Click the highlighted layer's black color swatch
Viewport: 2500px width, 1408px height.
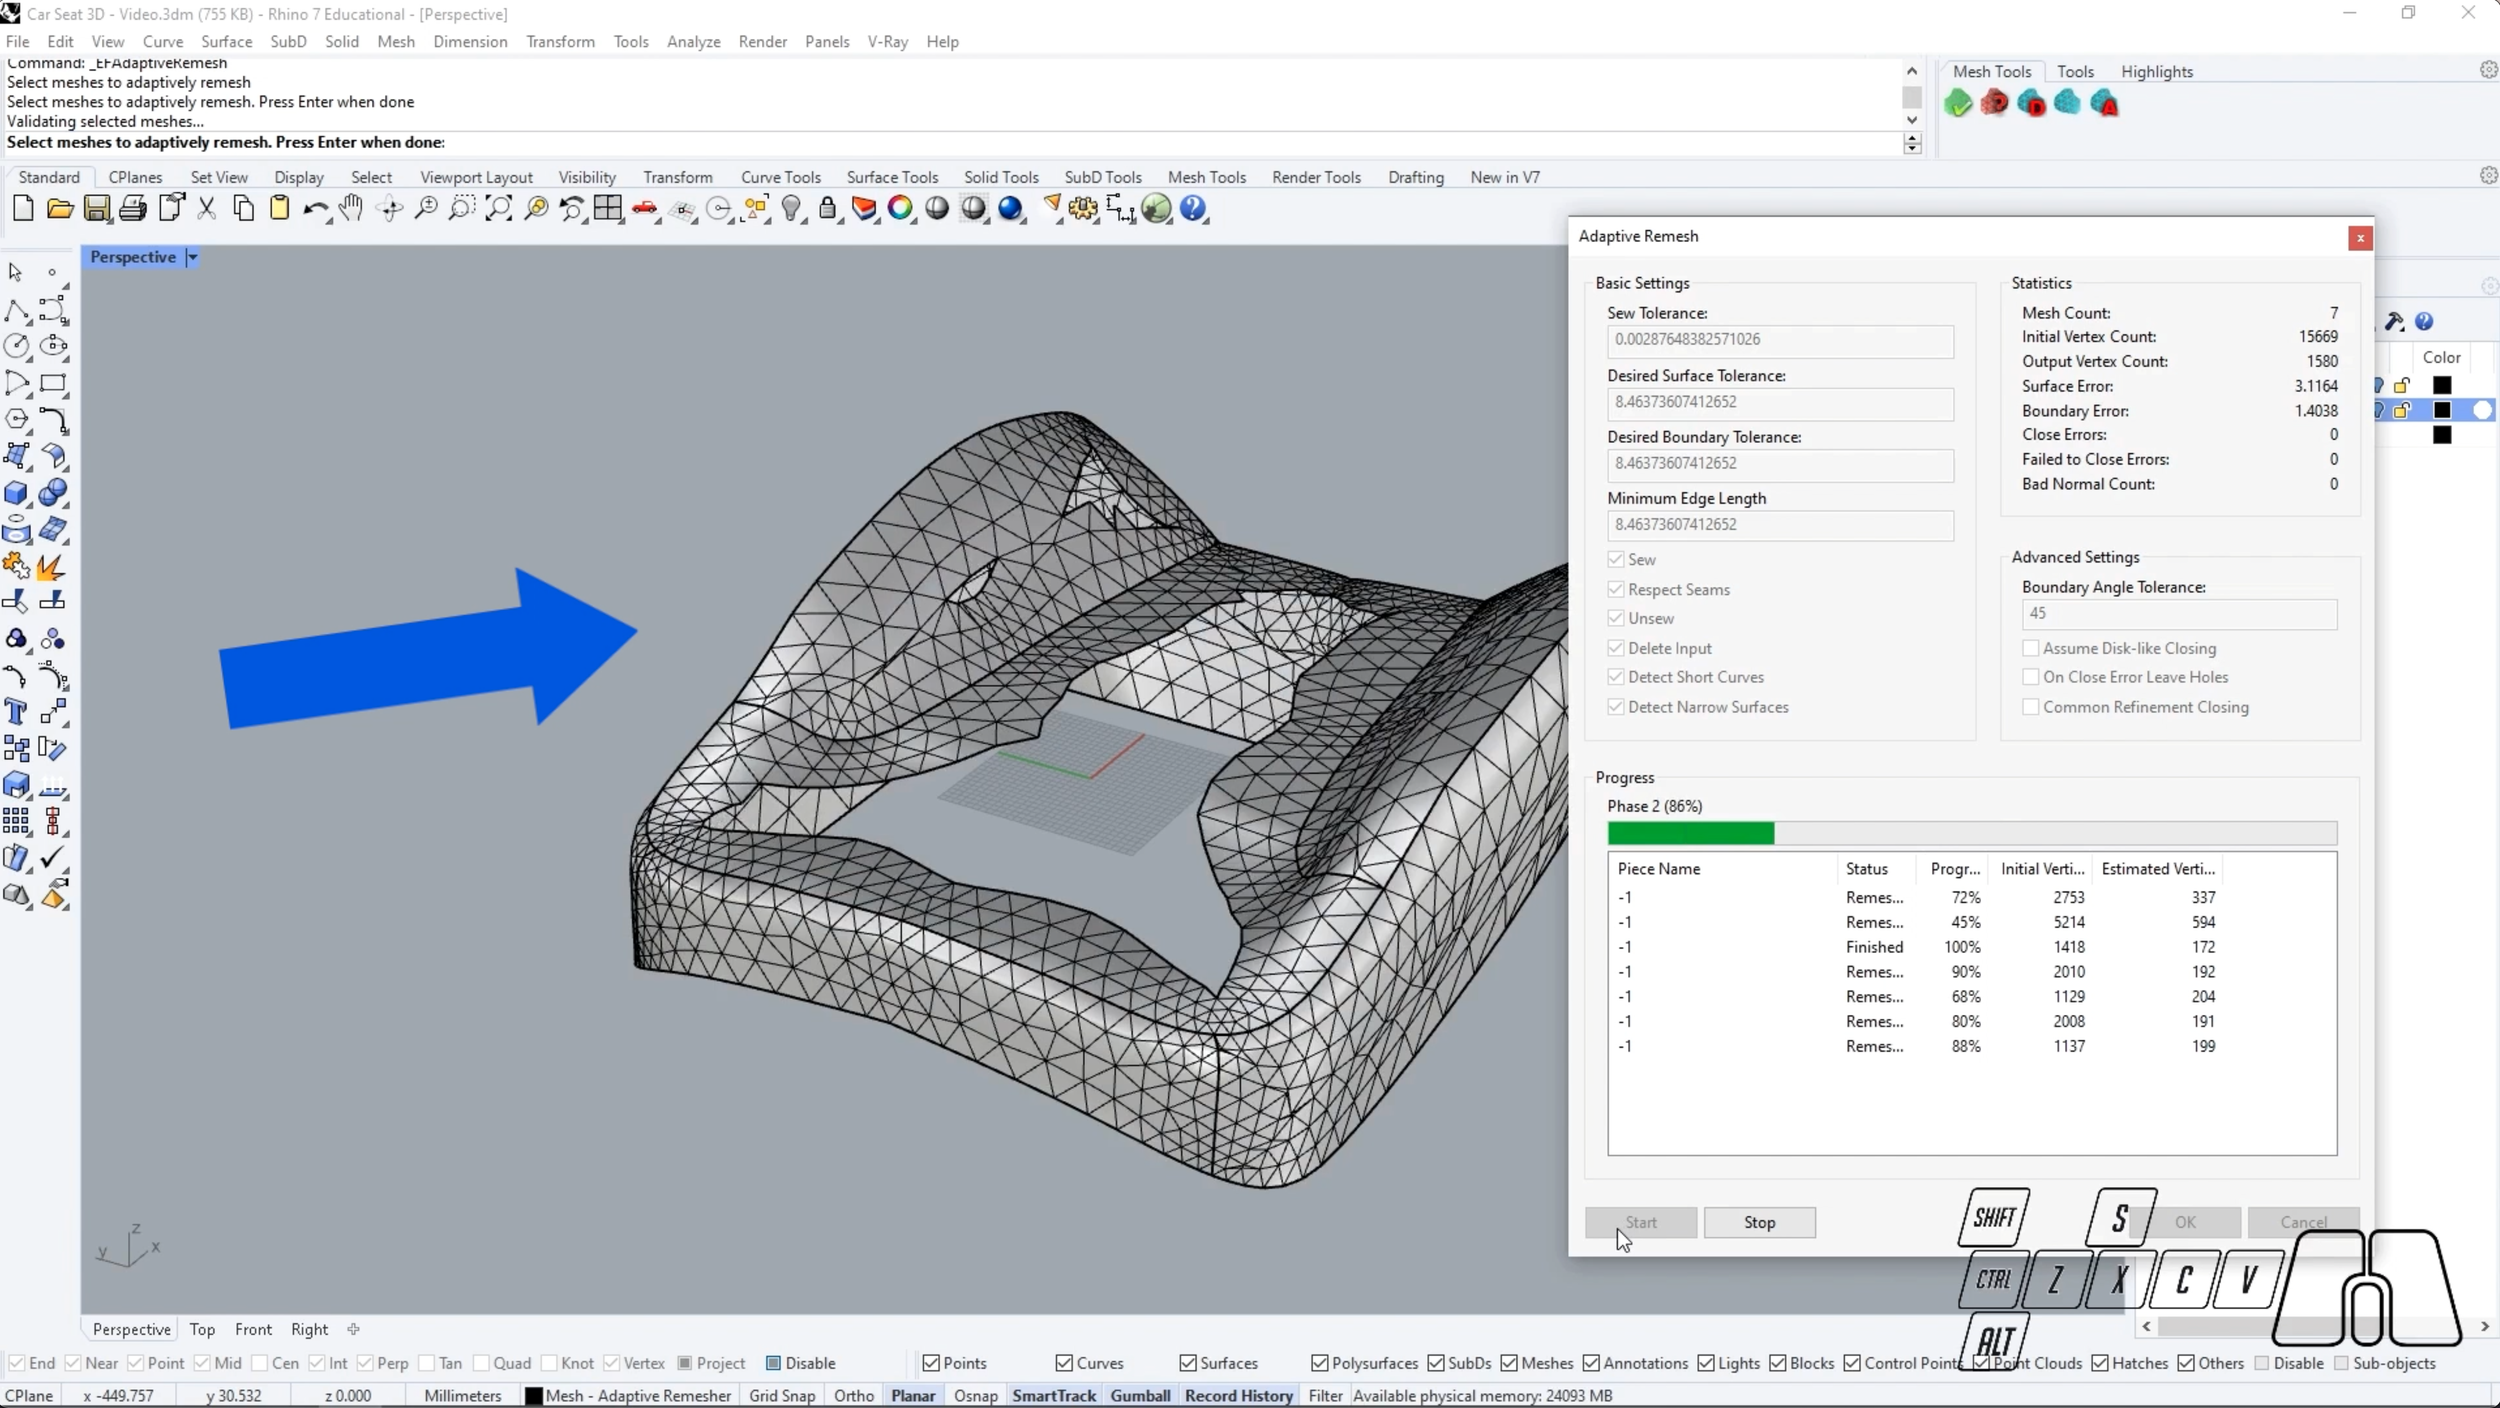coord(2442,410)
